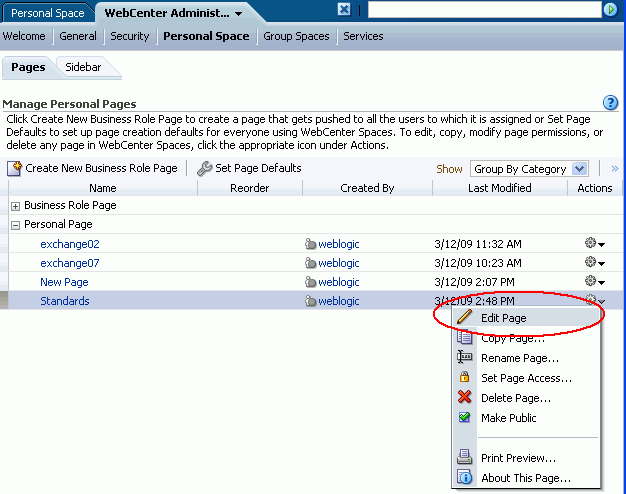Collapse the Personal Page group

[15, 226]
